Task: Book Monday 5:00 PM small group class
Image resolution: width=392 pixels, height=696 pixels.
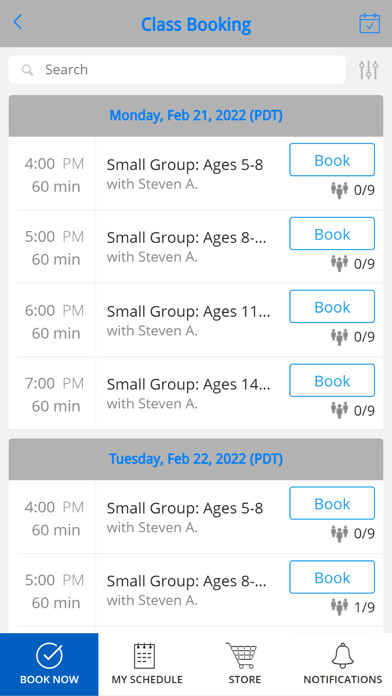Action: click(x=332, y=233)
